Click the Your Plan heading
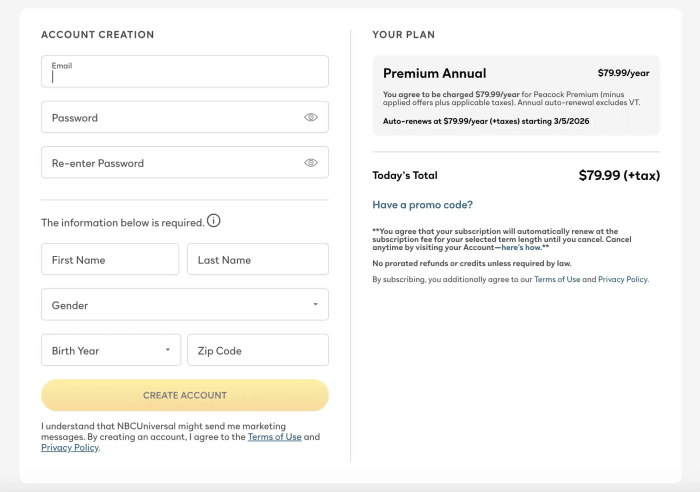The width and height of the screenshot is (700, 492). click(404, 35)
